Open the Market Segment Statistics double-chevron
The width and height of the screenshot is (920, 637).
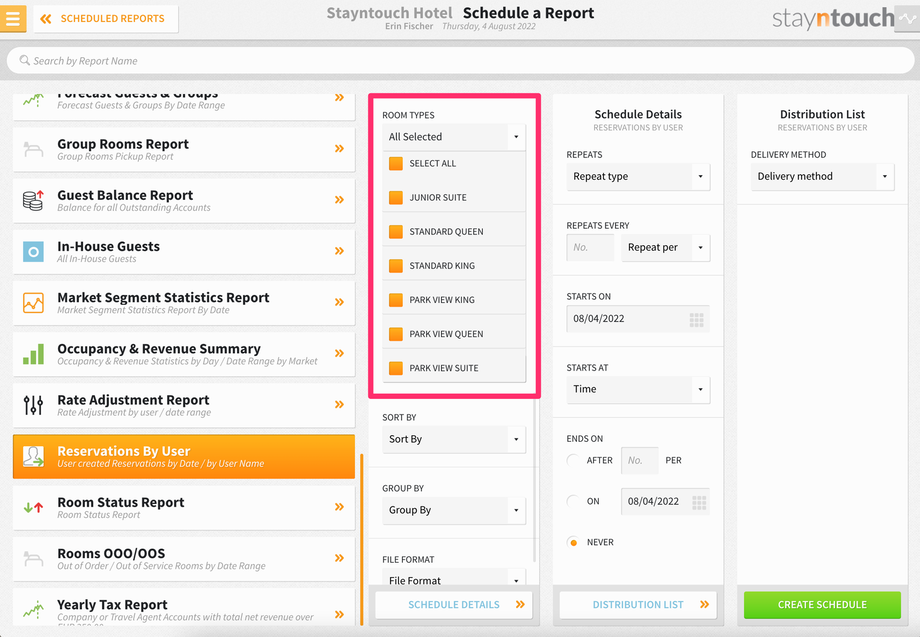339,301
